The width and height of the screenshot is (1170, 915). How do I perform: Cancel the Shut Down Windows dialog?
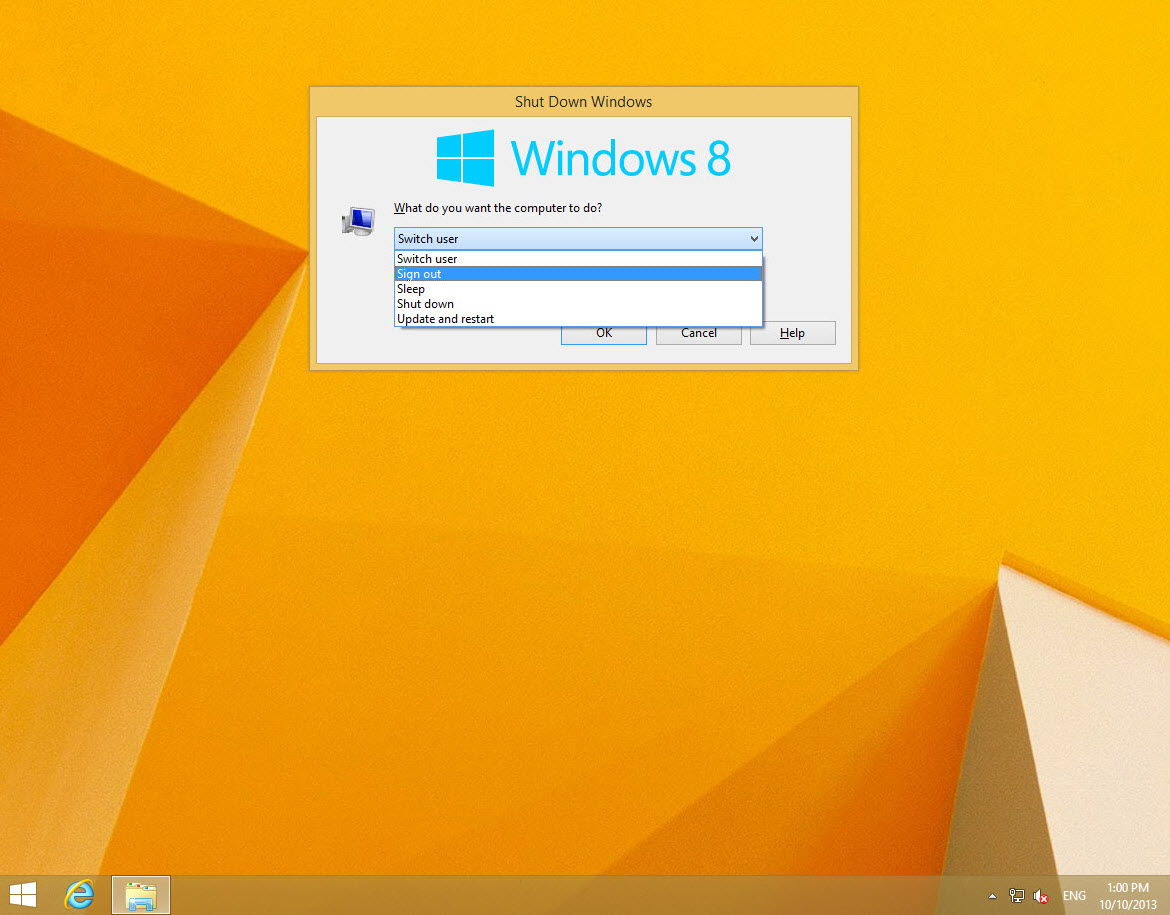click(698, 333)
